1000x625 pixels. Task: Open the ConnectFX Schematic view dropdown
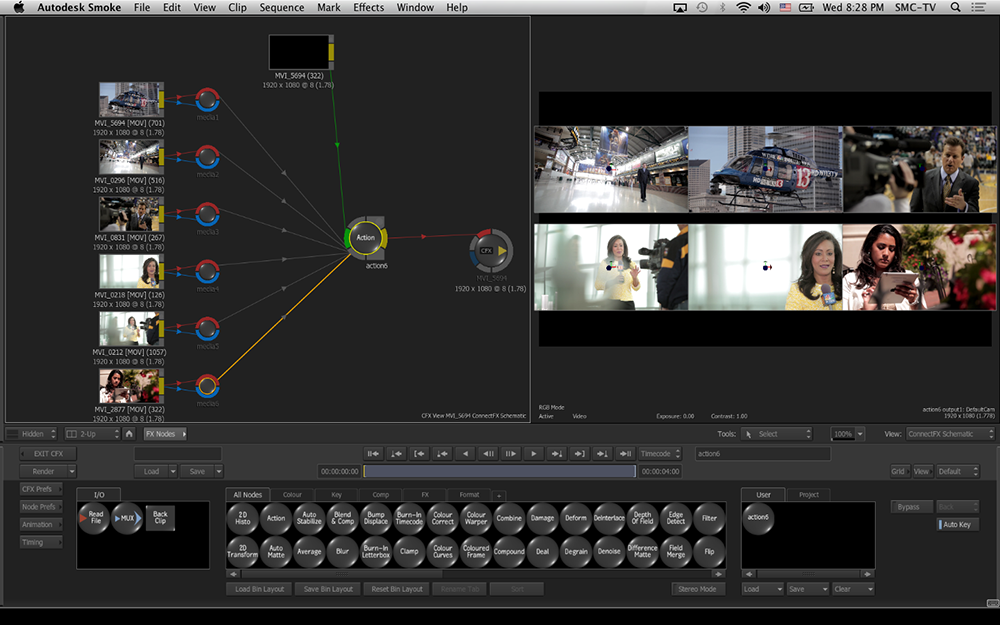point(948,434)
